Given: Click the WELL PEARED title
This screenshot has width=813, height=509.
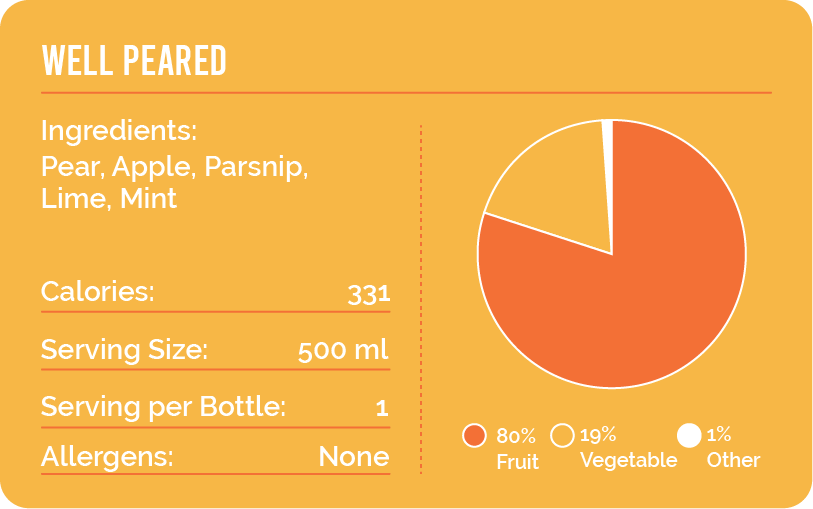Looking at the screenshot, I should click(134, 61).
